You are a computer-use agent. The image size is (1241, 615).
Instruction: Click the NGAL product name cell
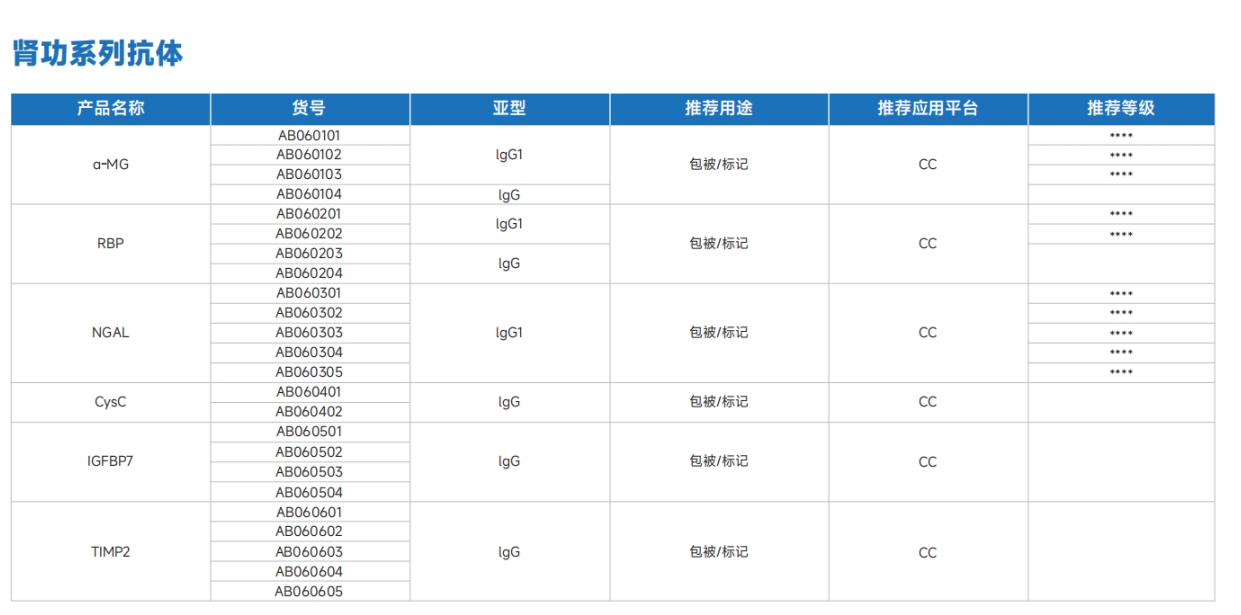coord(110,332)
